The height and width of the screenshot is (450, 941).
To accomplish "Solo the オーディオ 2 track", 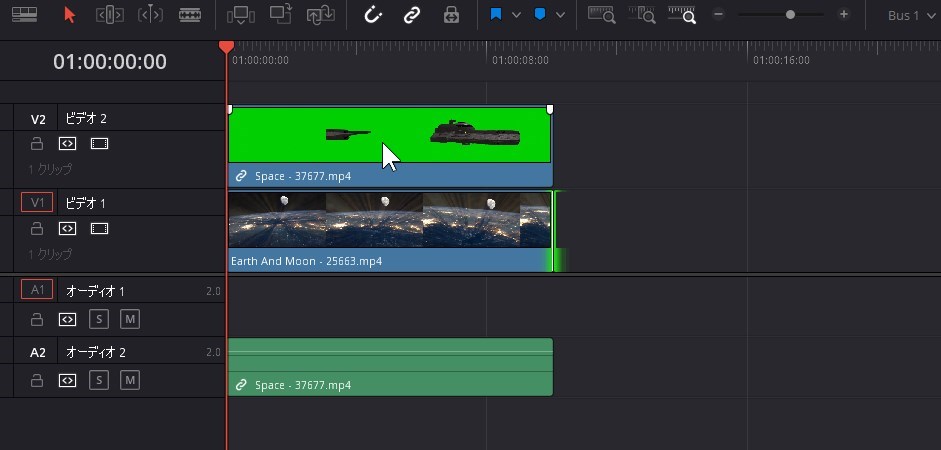I will point(99,380).
